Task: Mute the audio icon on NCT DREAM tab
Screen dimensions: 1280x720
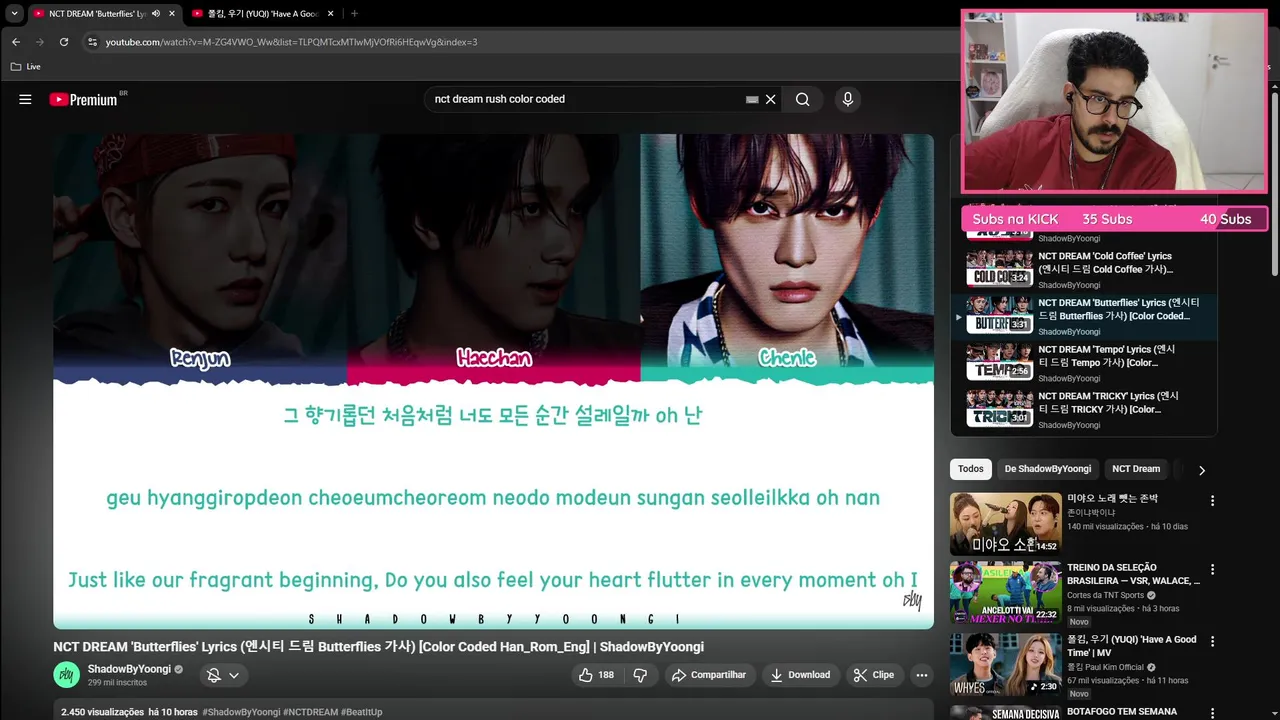Action: [155, 13]
